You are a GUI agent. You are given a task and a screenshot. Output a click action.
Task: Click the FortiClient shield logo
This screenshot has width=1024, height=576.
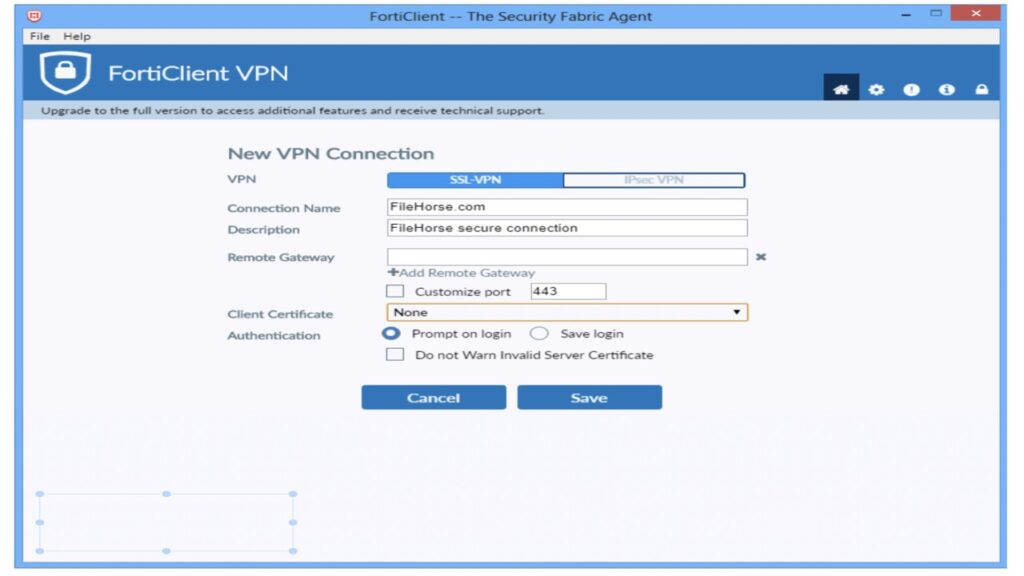[x=65, y=73]
